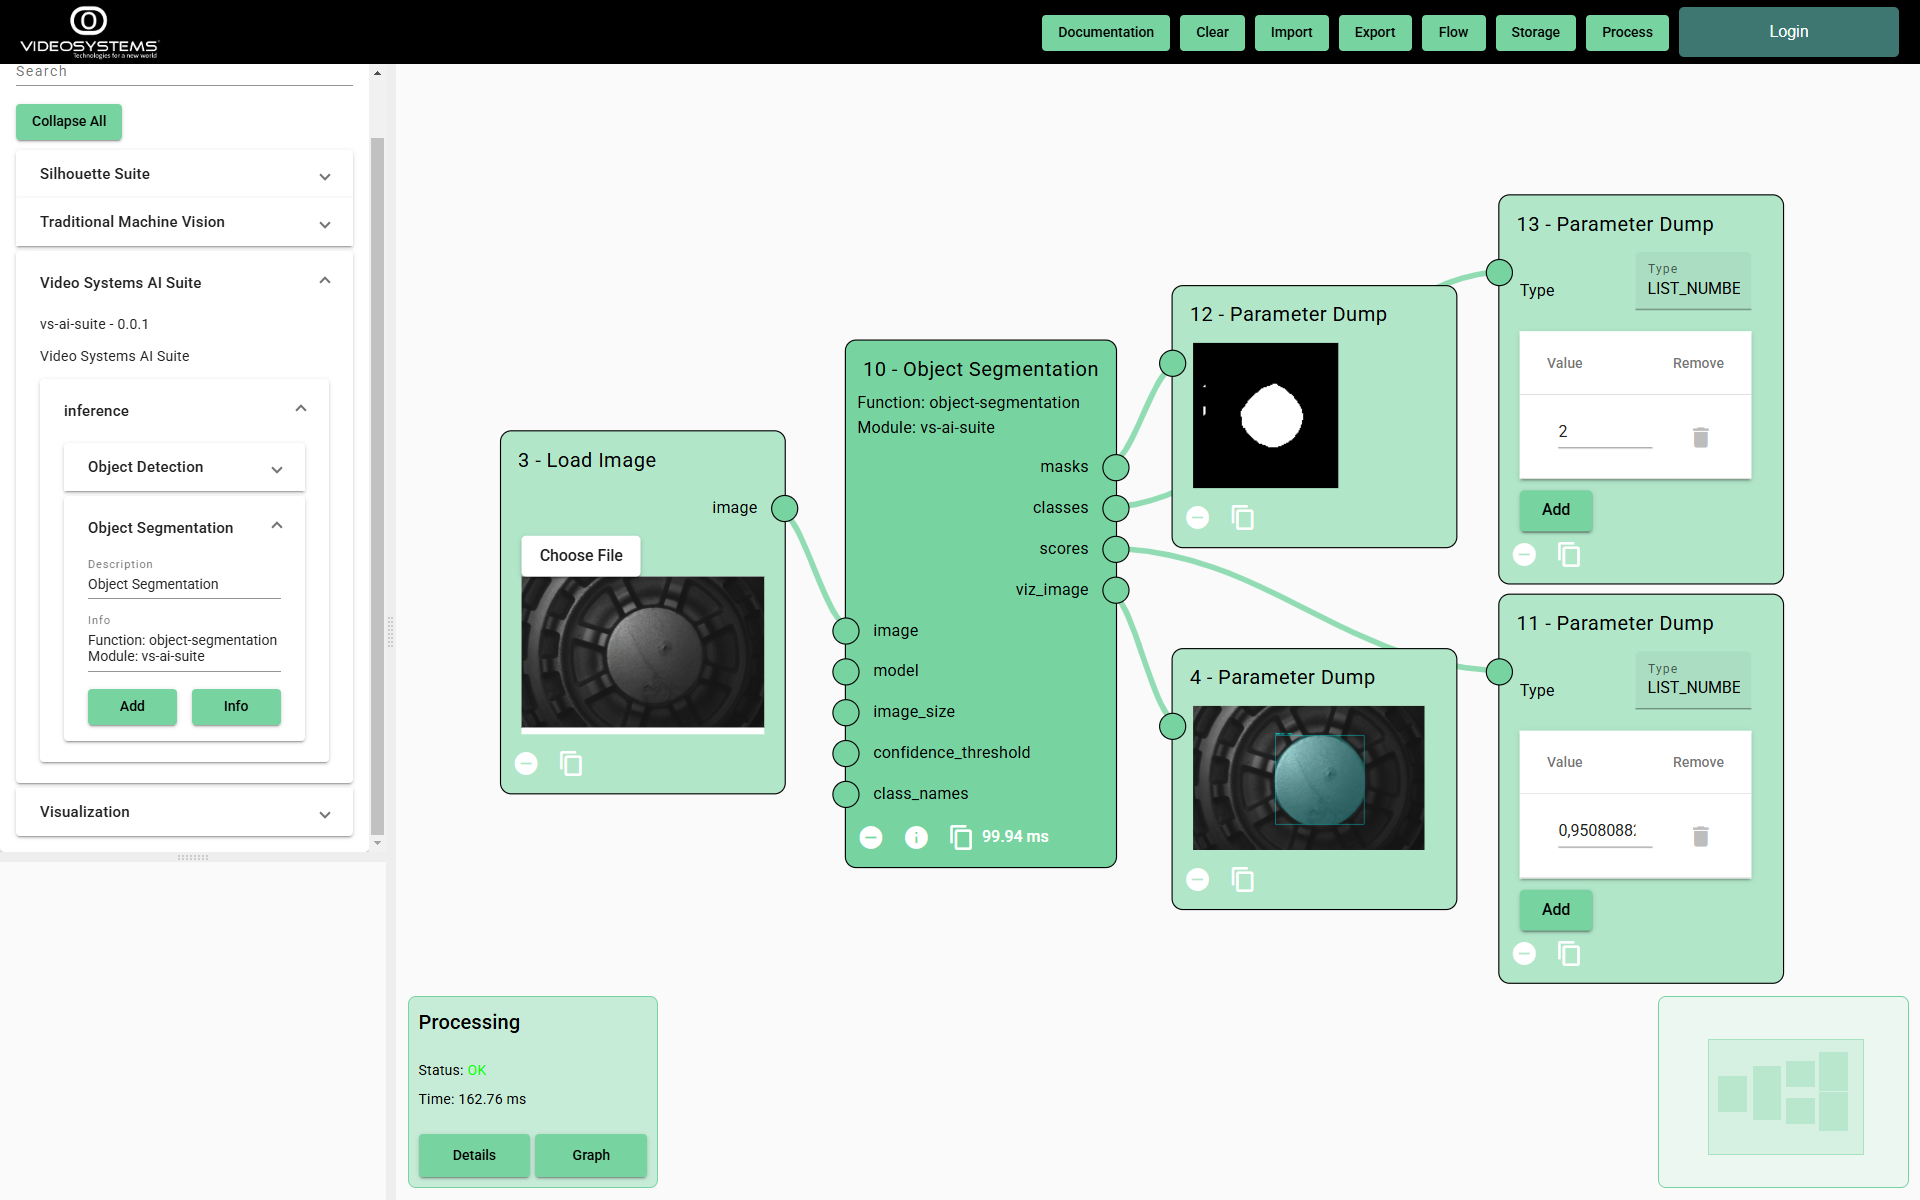Click the masks output port
This screenshot has height=1200, width=1920.
[1116, 467]
